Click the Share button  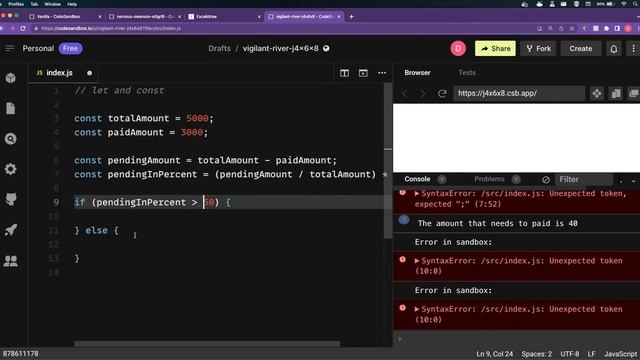point(495,49)
